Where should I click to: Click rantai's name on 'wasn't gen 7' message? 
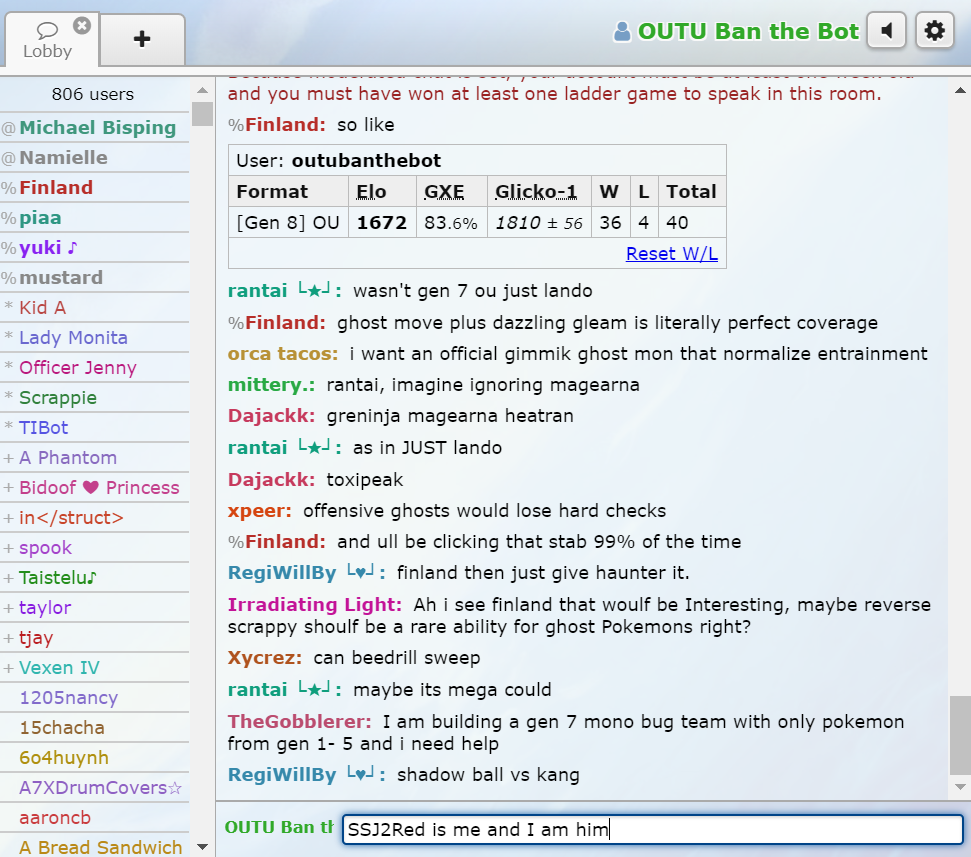coord(284,291)
